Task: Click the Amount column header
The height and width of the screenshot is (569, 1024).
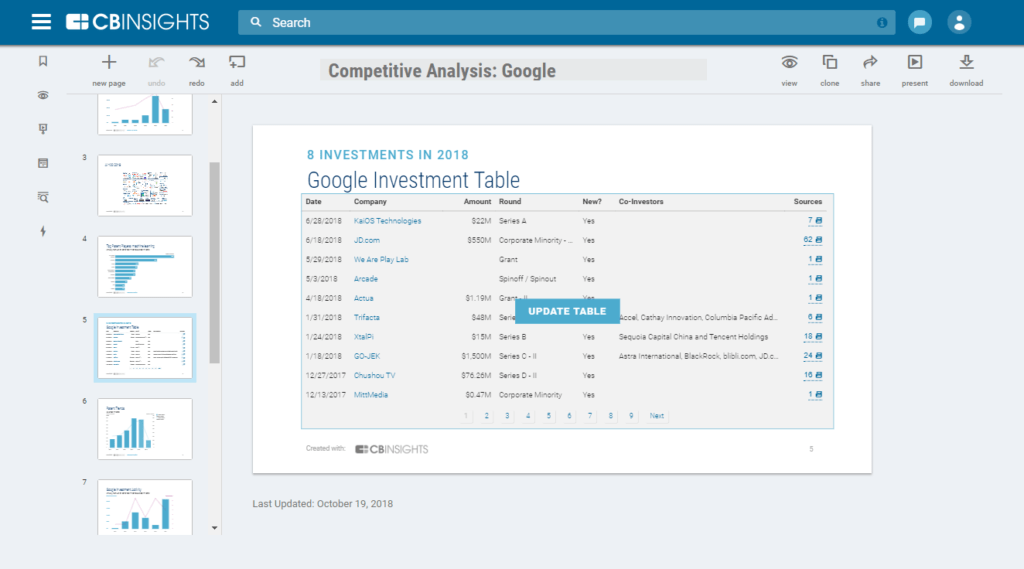Action: (477, 202)
